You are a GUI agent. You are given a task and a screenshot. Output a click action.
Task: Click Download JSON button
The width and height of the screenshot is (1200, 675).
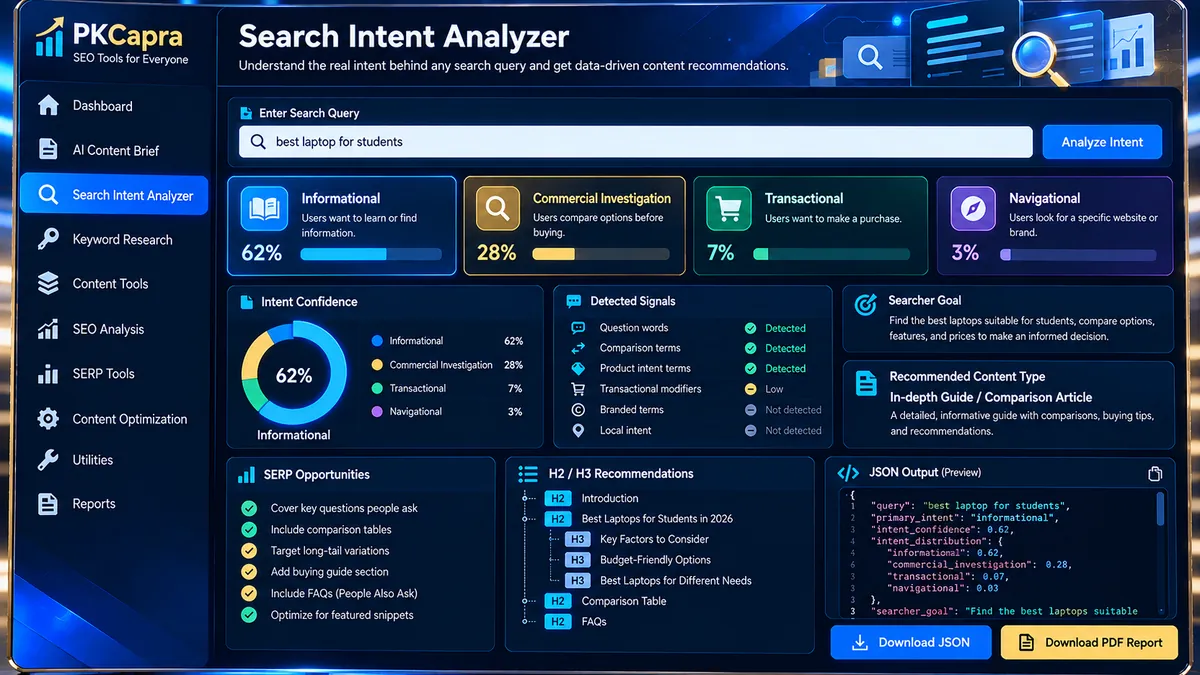pos(911,643)
